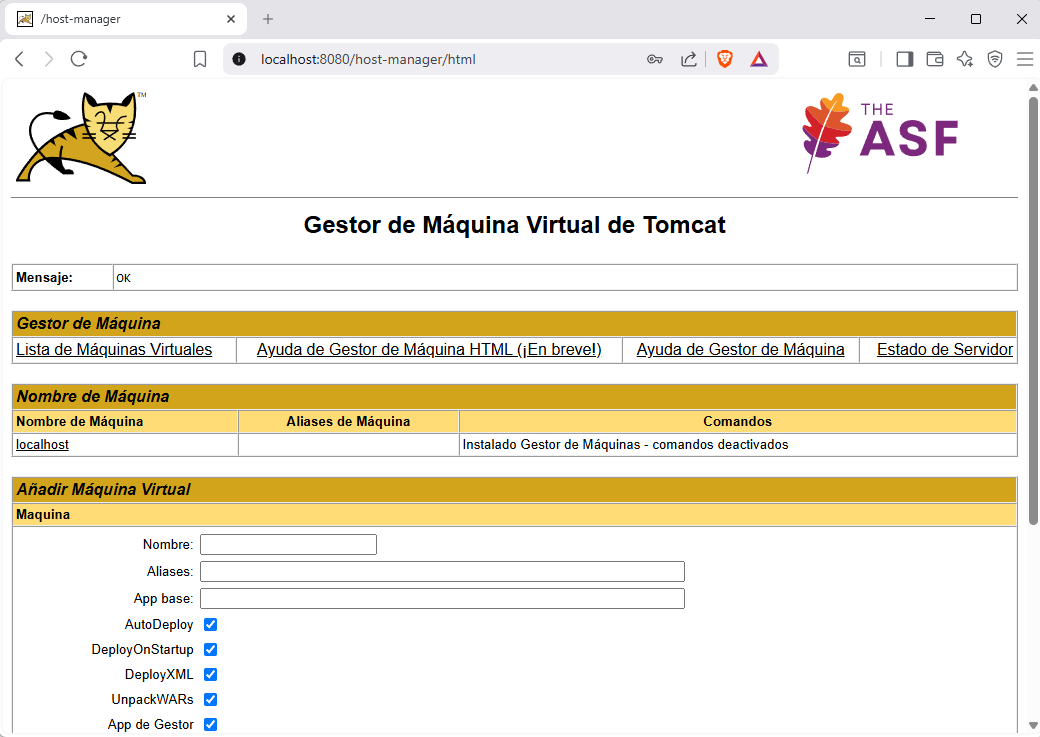Click the localhost host name link
Screen dimensions: 1040x737
[x=42, y=444]
